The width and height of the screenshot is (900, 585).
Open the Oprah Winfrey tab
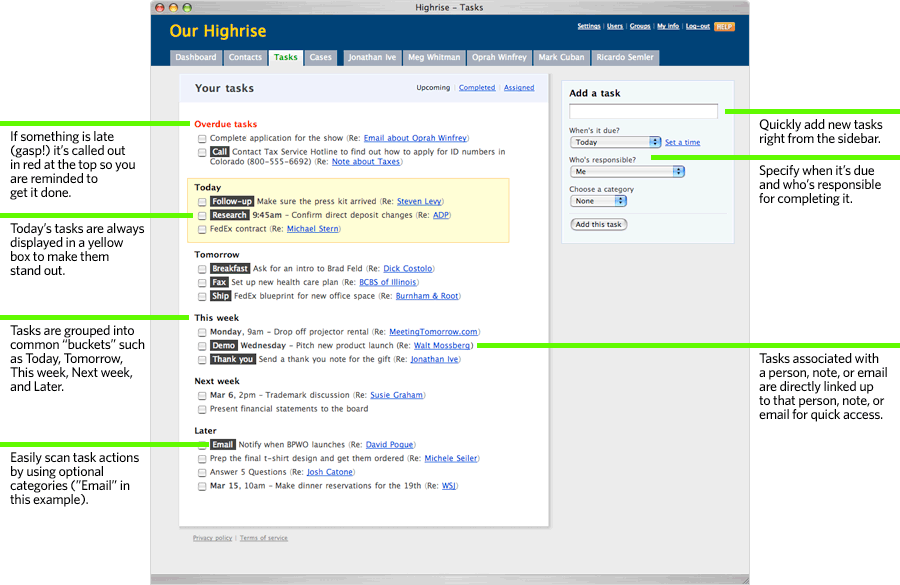coord(499,57)
